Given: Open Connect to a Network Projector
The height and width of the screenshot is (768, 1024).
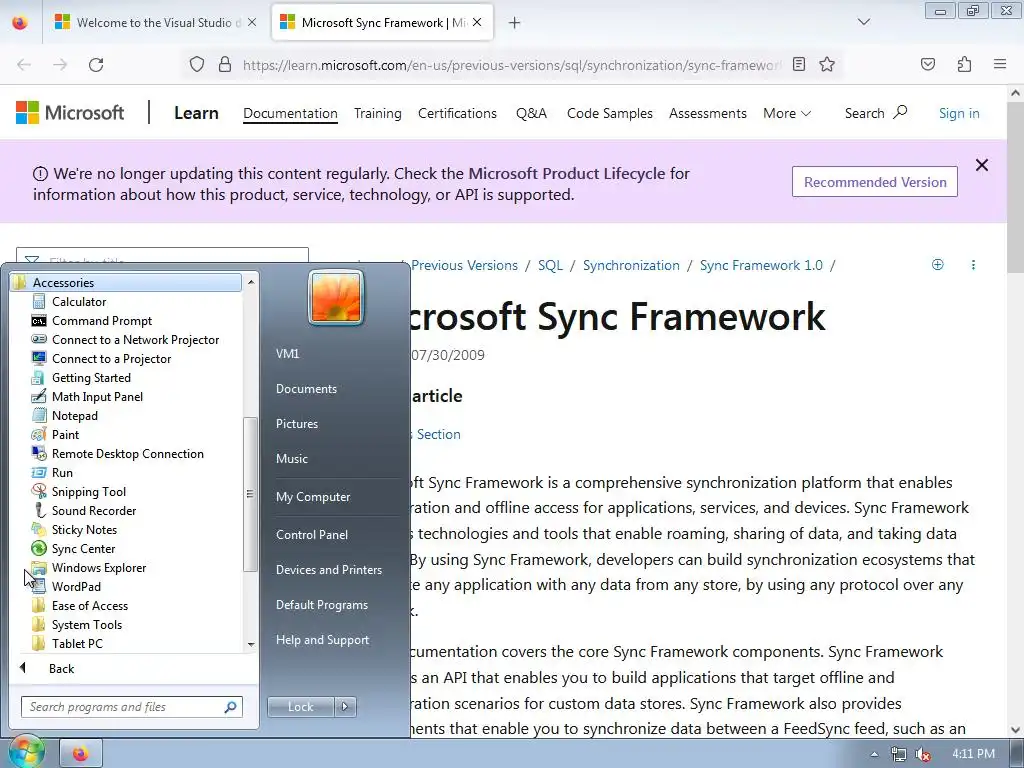Looking at the screenshot, I should 135,340.
